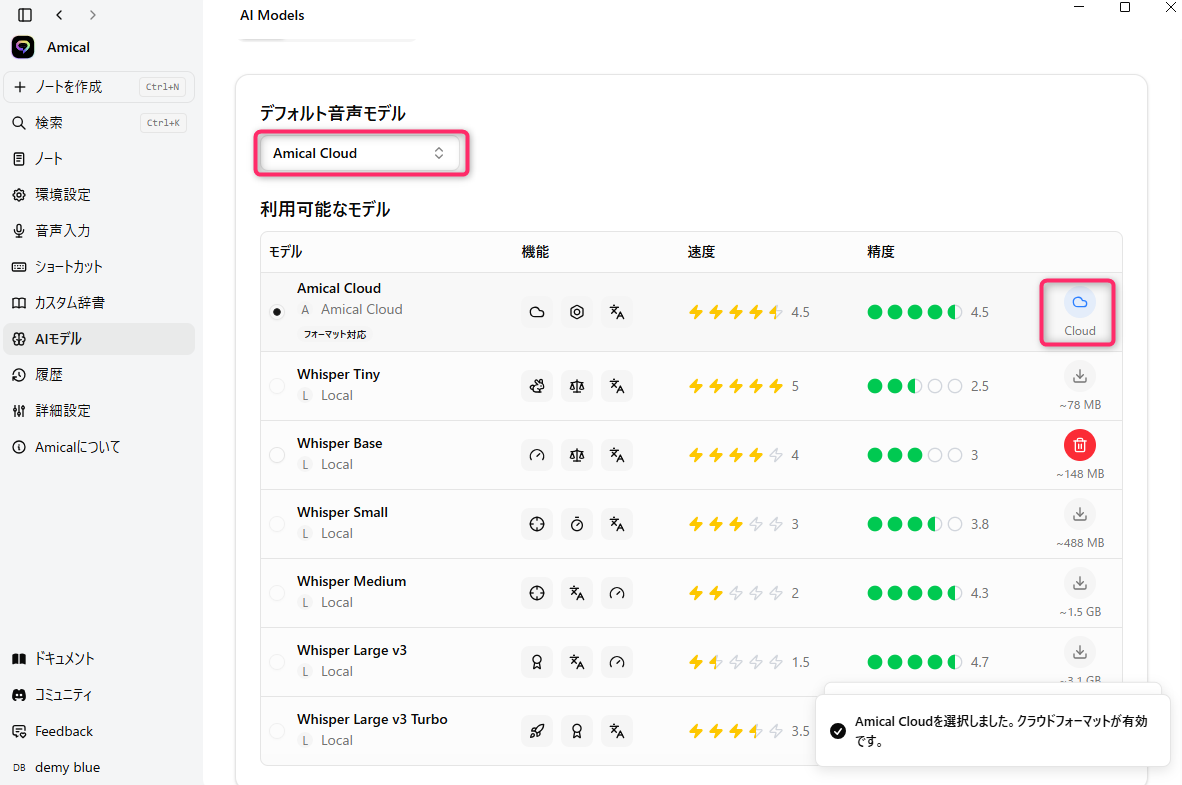The height and width of the screenshot is (785, 1182).
Task: Click the Amical Cloud sign-in cloud icon
Action: click(1079, 303)
